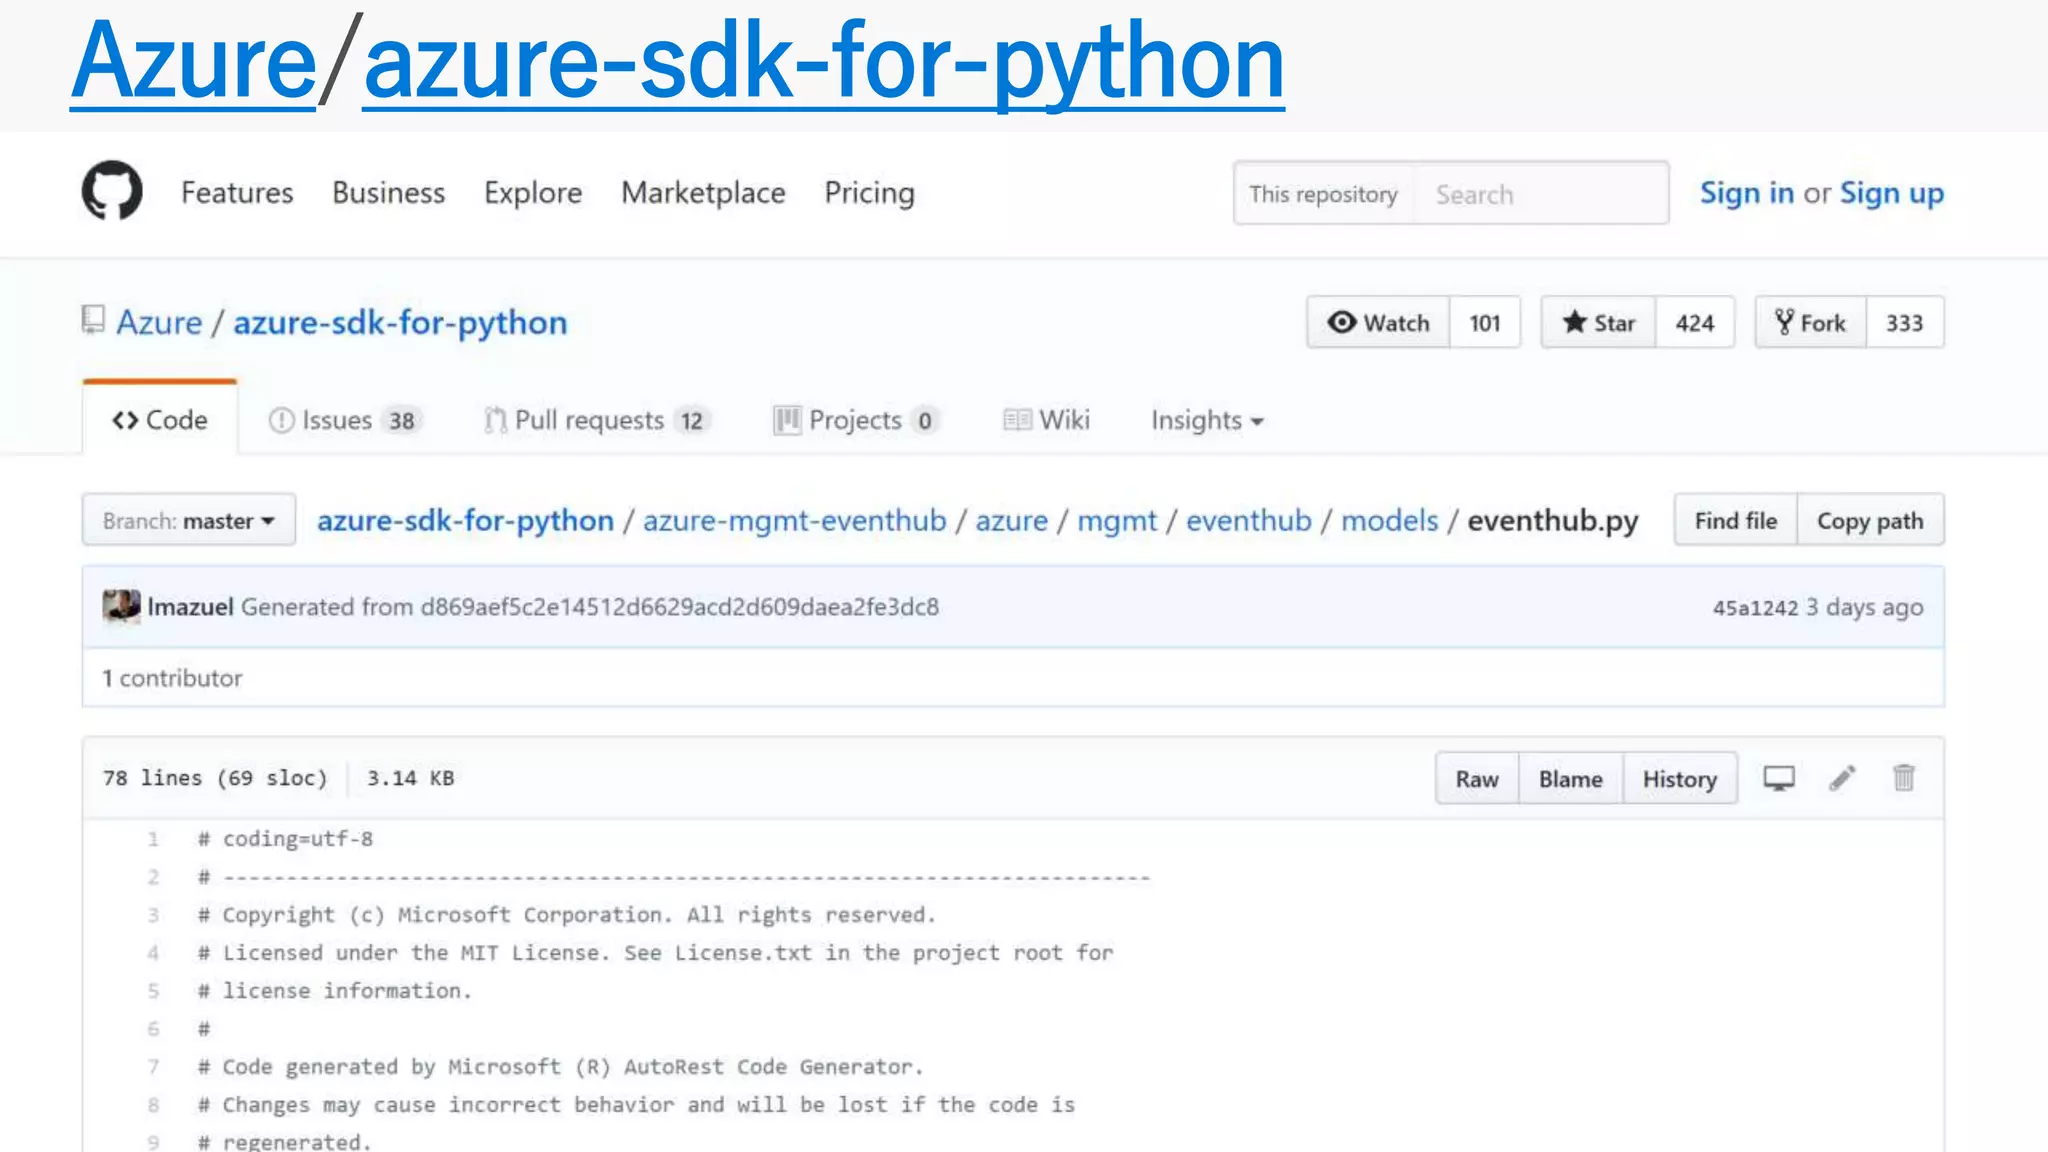The height and width of the screenshot is (1152, 2048).
Task: Go to the mgmt folder in breadcrumb
Action: pos(1117,520)
